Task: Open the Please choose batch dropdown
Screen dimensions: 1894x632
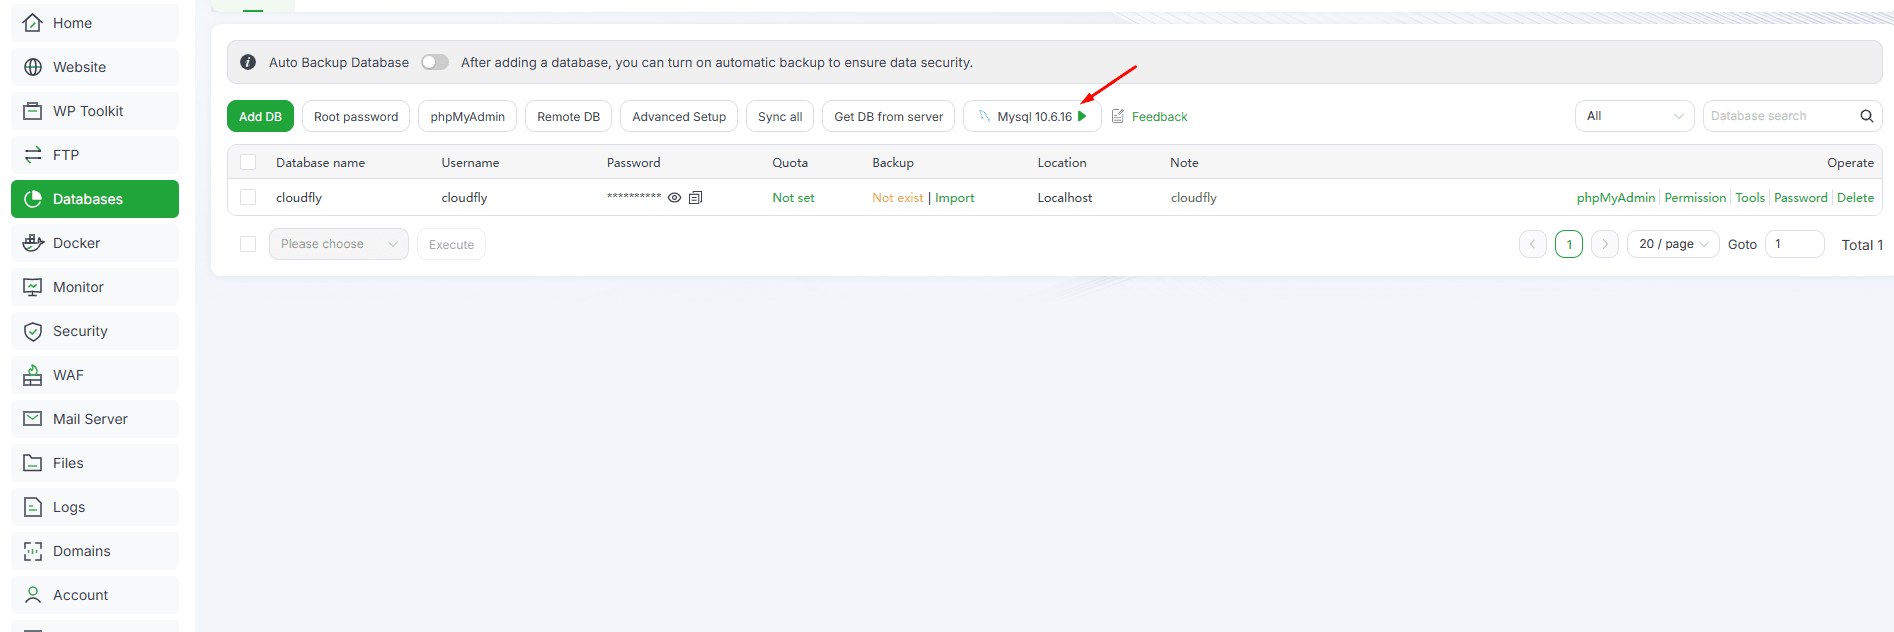Action: click(x=338, y=244)
